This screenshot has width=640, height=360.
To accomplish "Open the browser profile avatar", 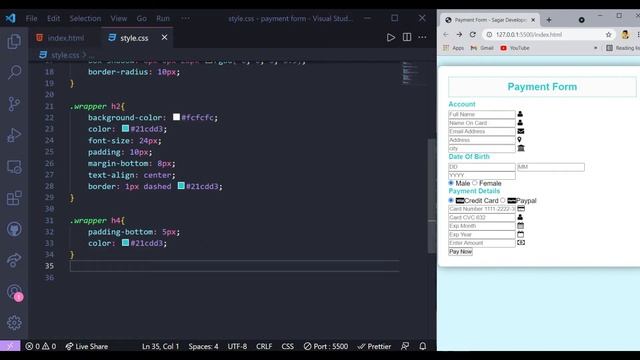I will [625, 35].
